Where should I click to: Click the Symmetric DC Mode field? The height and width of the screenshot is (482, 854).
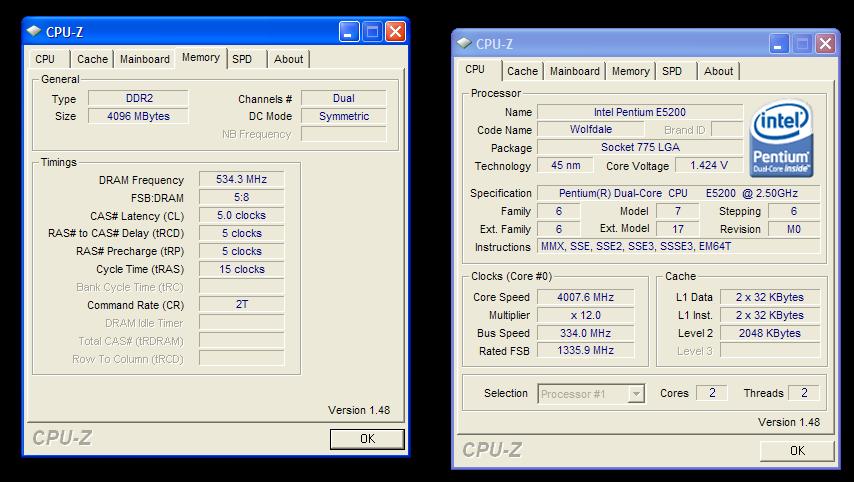(x=344, y=116)
